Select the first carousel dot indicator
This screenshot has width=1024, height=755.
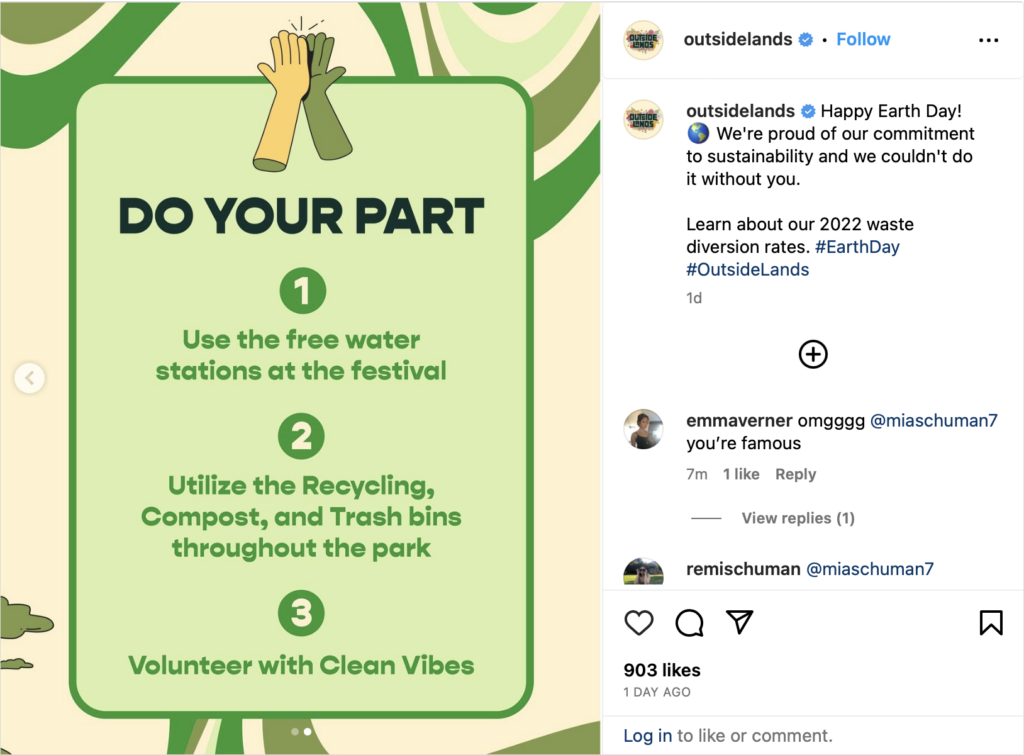pos(294,732)
